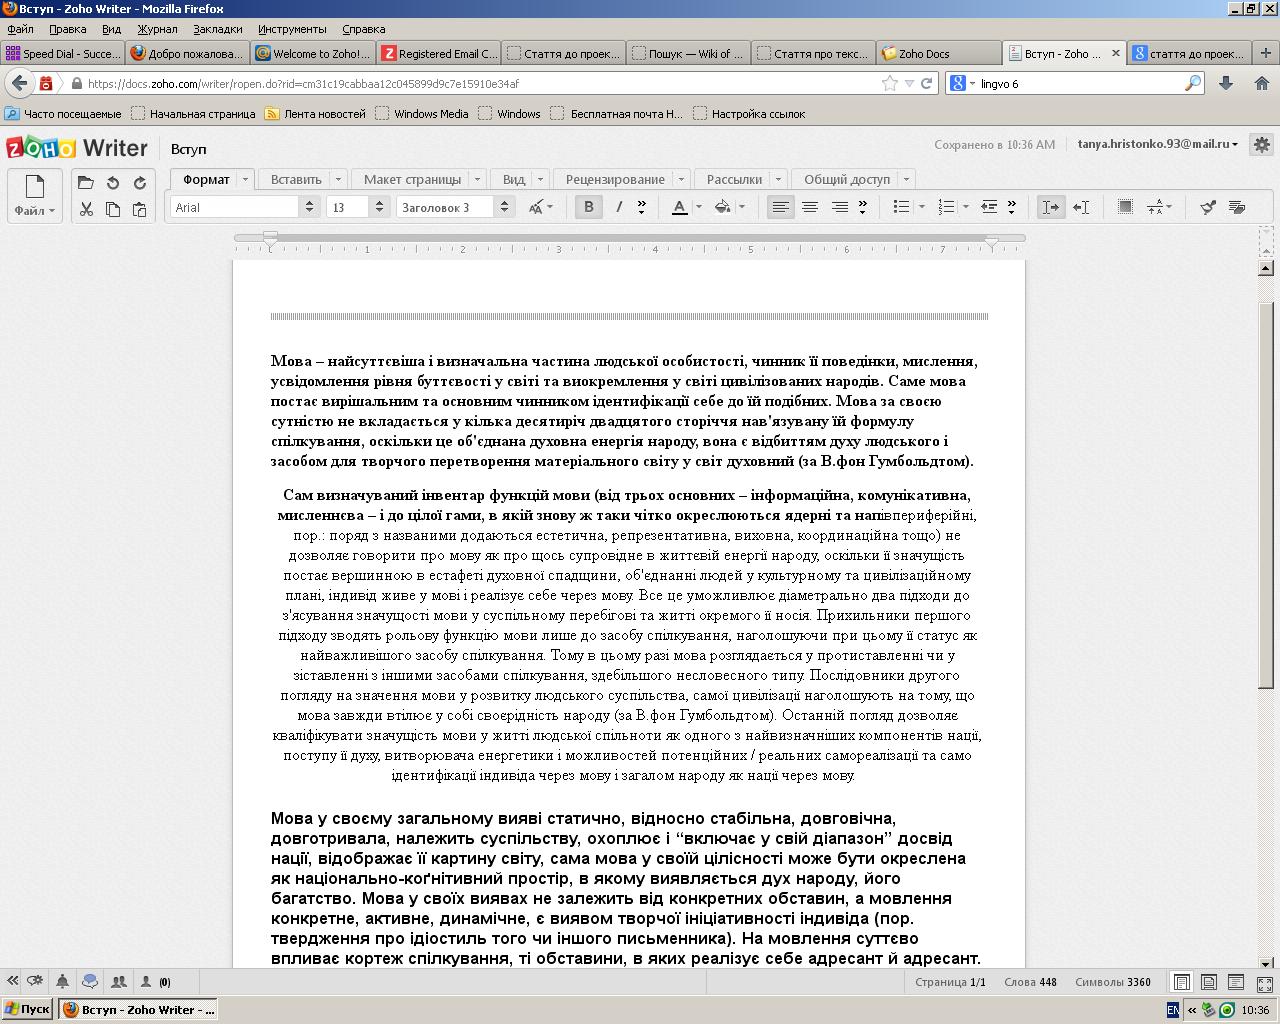Click the collaborators people icon in status bar
1280x1024 pixels.
118,981
